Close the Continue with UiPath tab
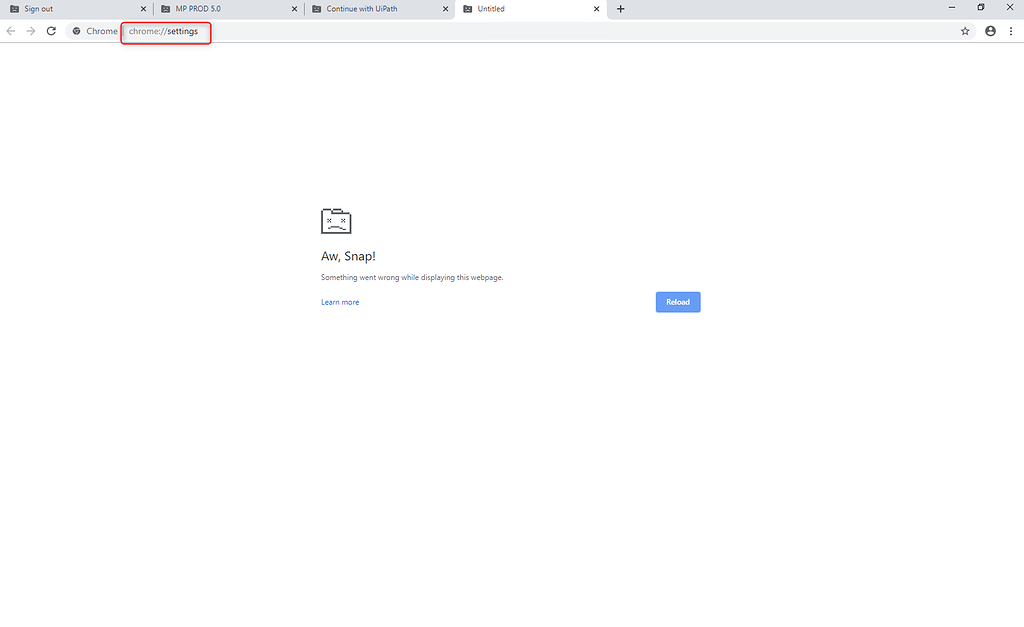The image size is (1024, 627). (445, 8)
